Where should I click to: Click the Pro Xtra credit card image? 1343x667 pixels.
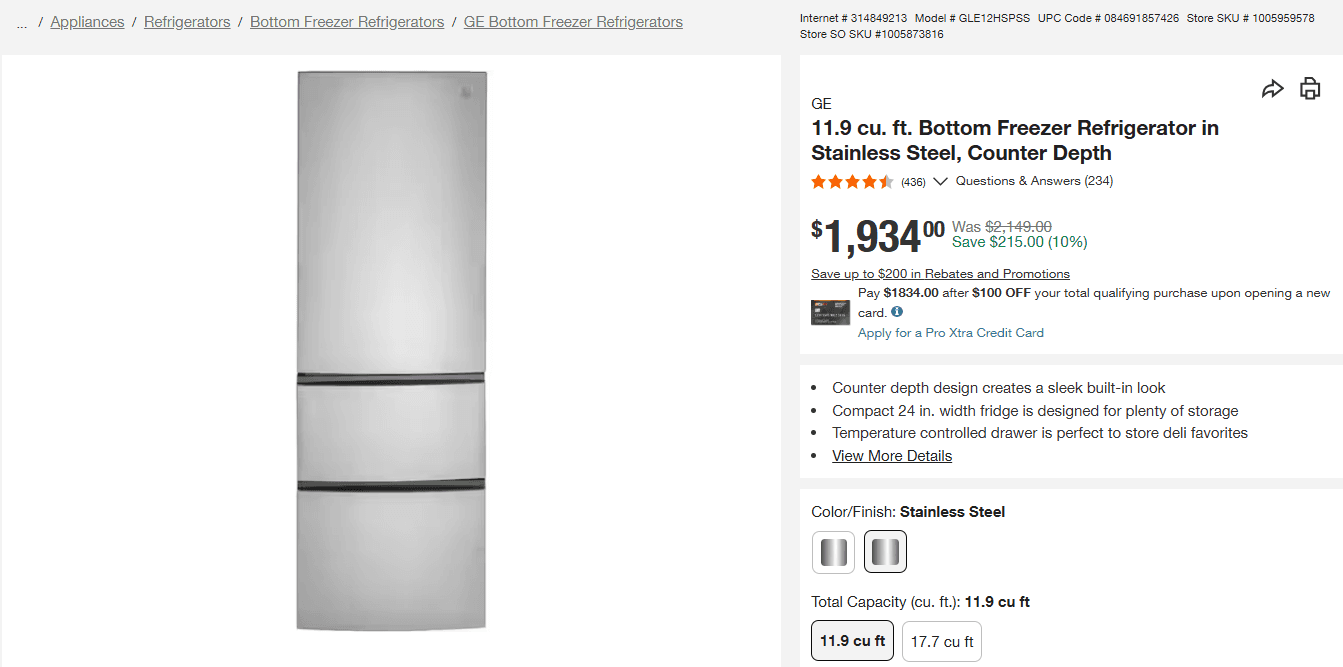point(830,311)
